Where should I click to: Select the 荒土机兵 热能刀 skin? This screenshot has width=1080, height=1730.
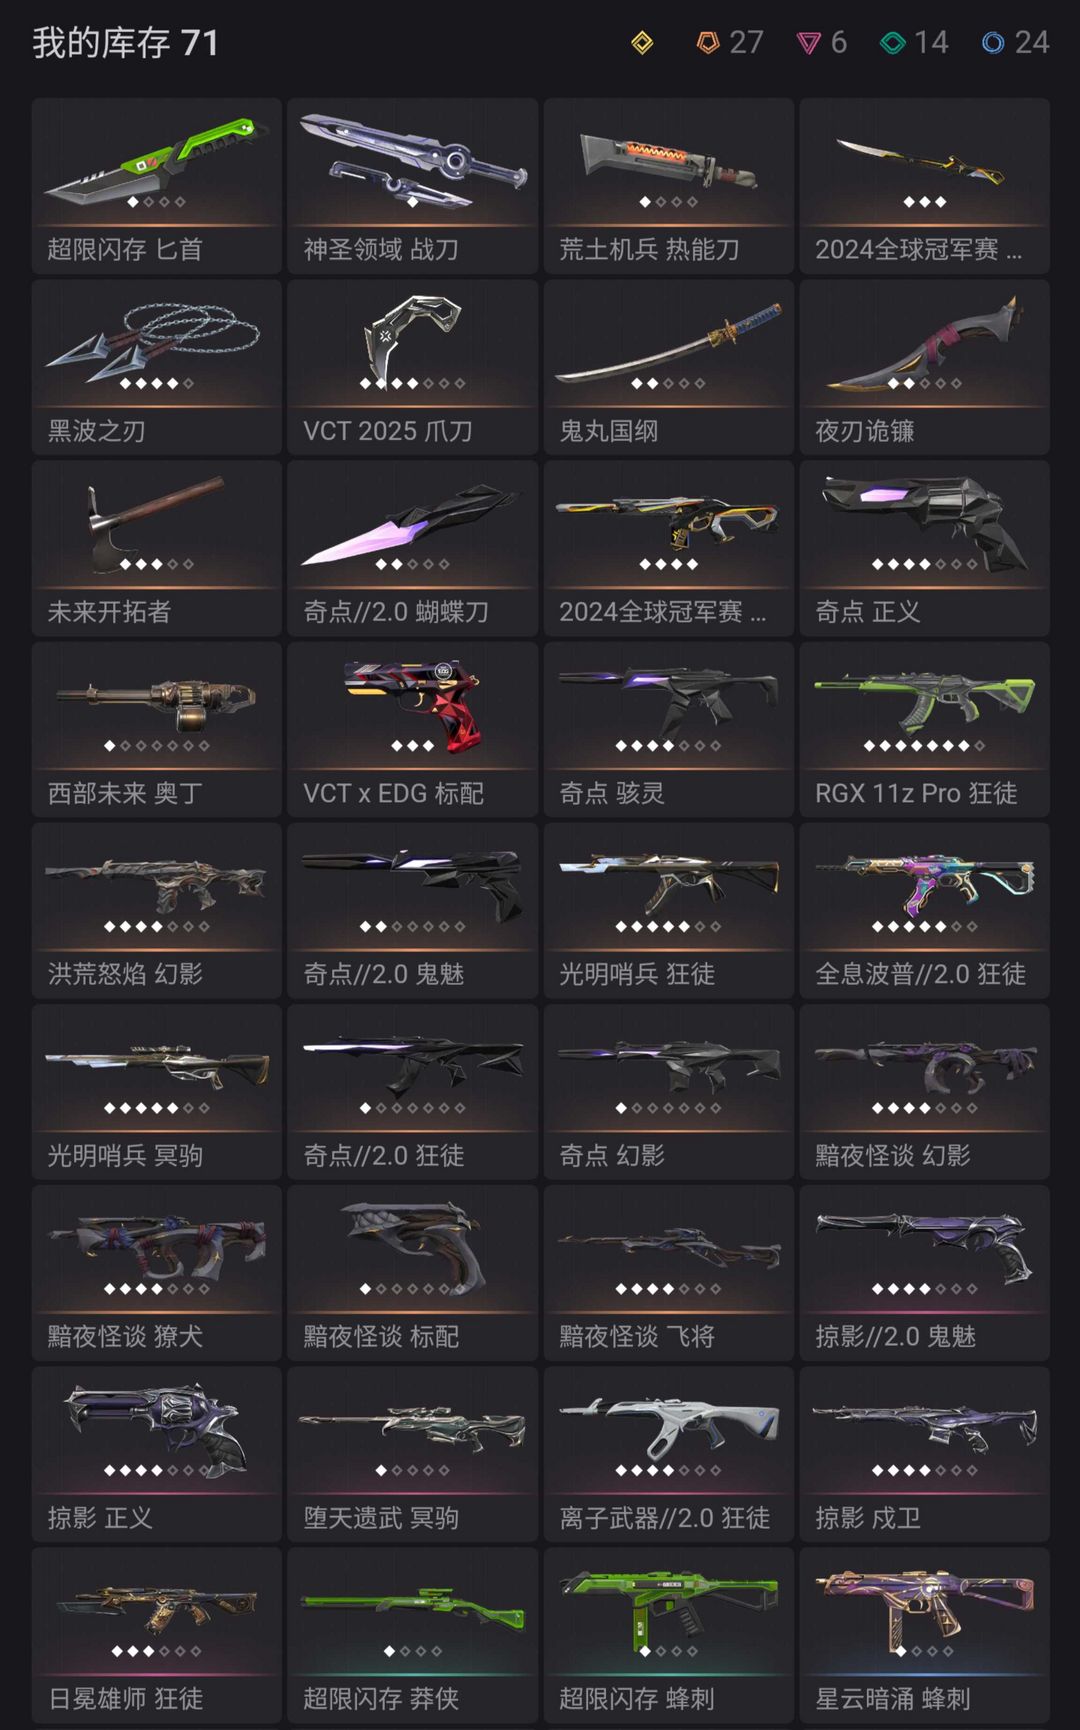pos(669,186)
